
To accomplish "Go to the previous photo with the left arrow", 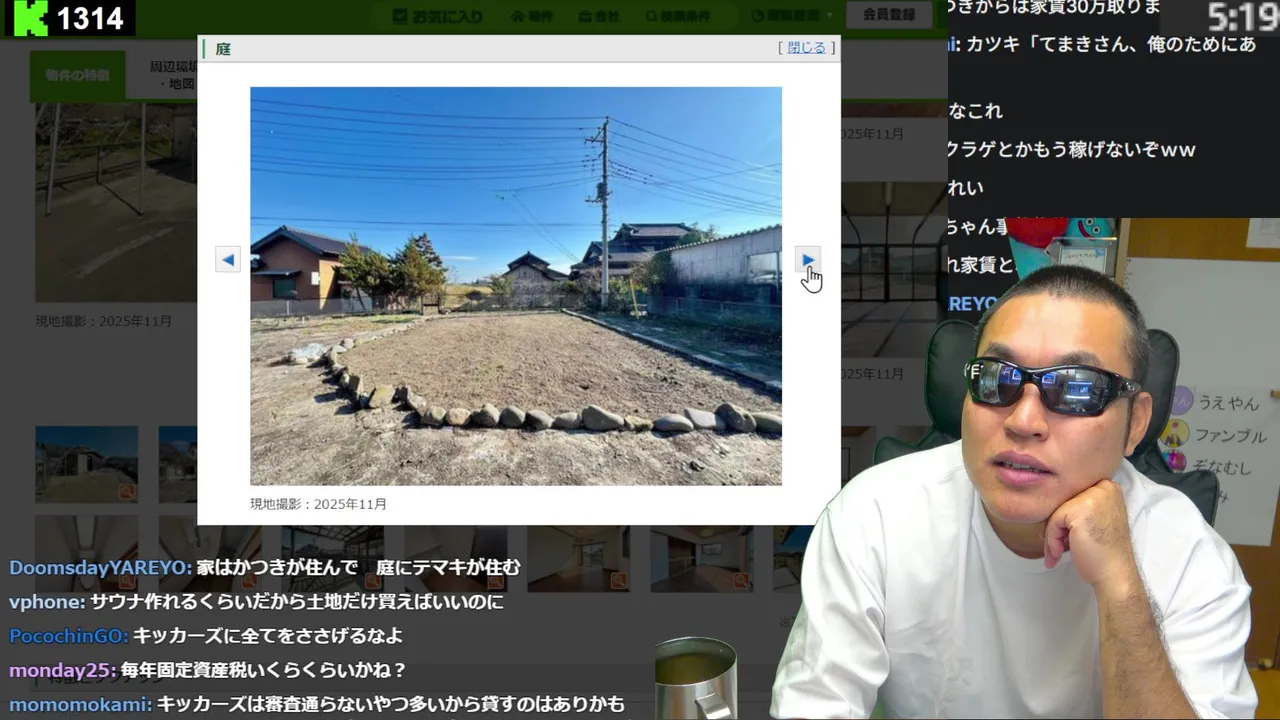I will tap(228, 260).
